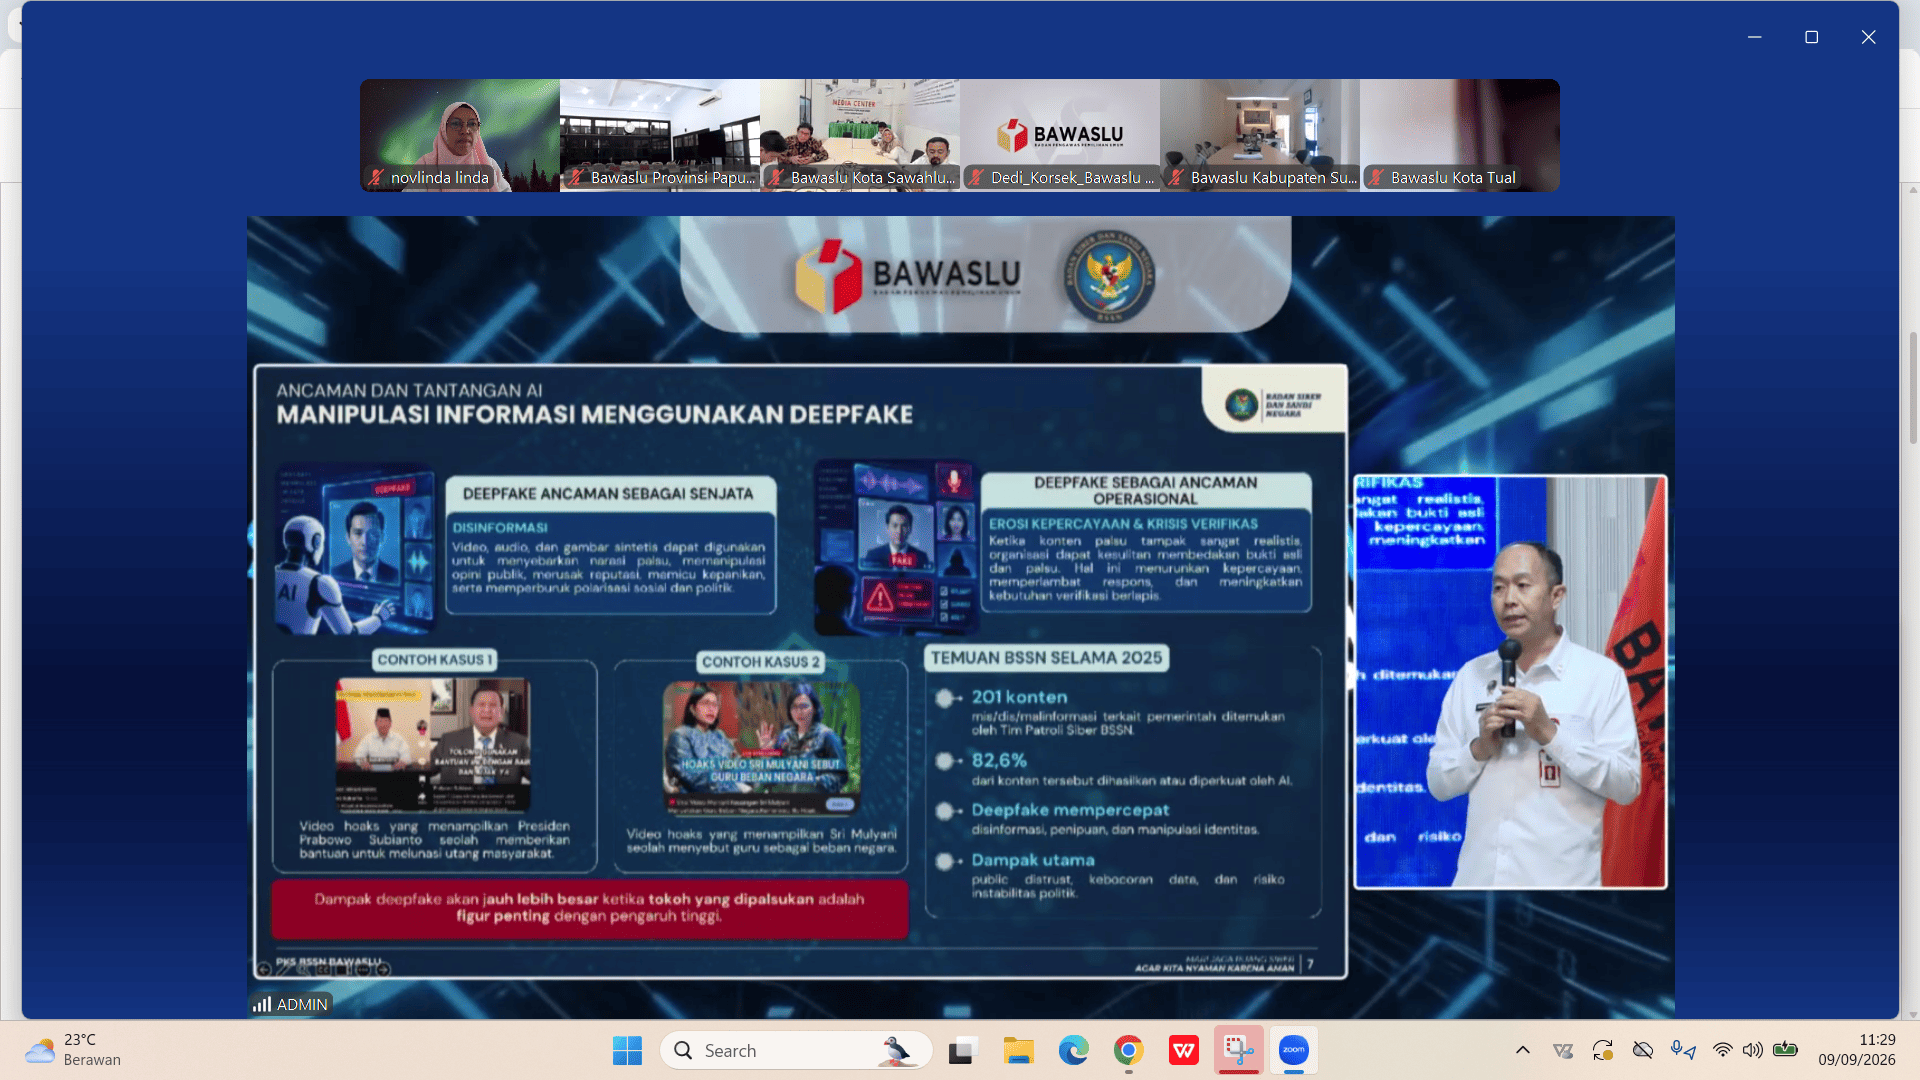
Task: Open the Wi-Fi network settings
Action: [x=1722, y=1050]
